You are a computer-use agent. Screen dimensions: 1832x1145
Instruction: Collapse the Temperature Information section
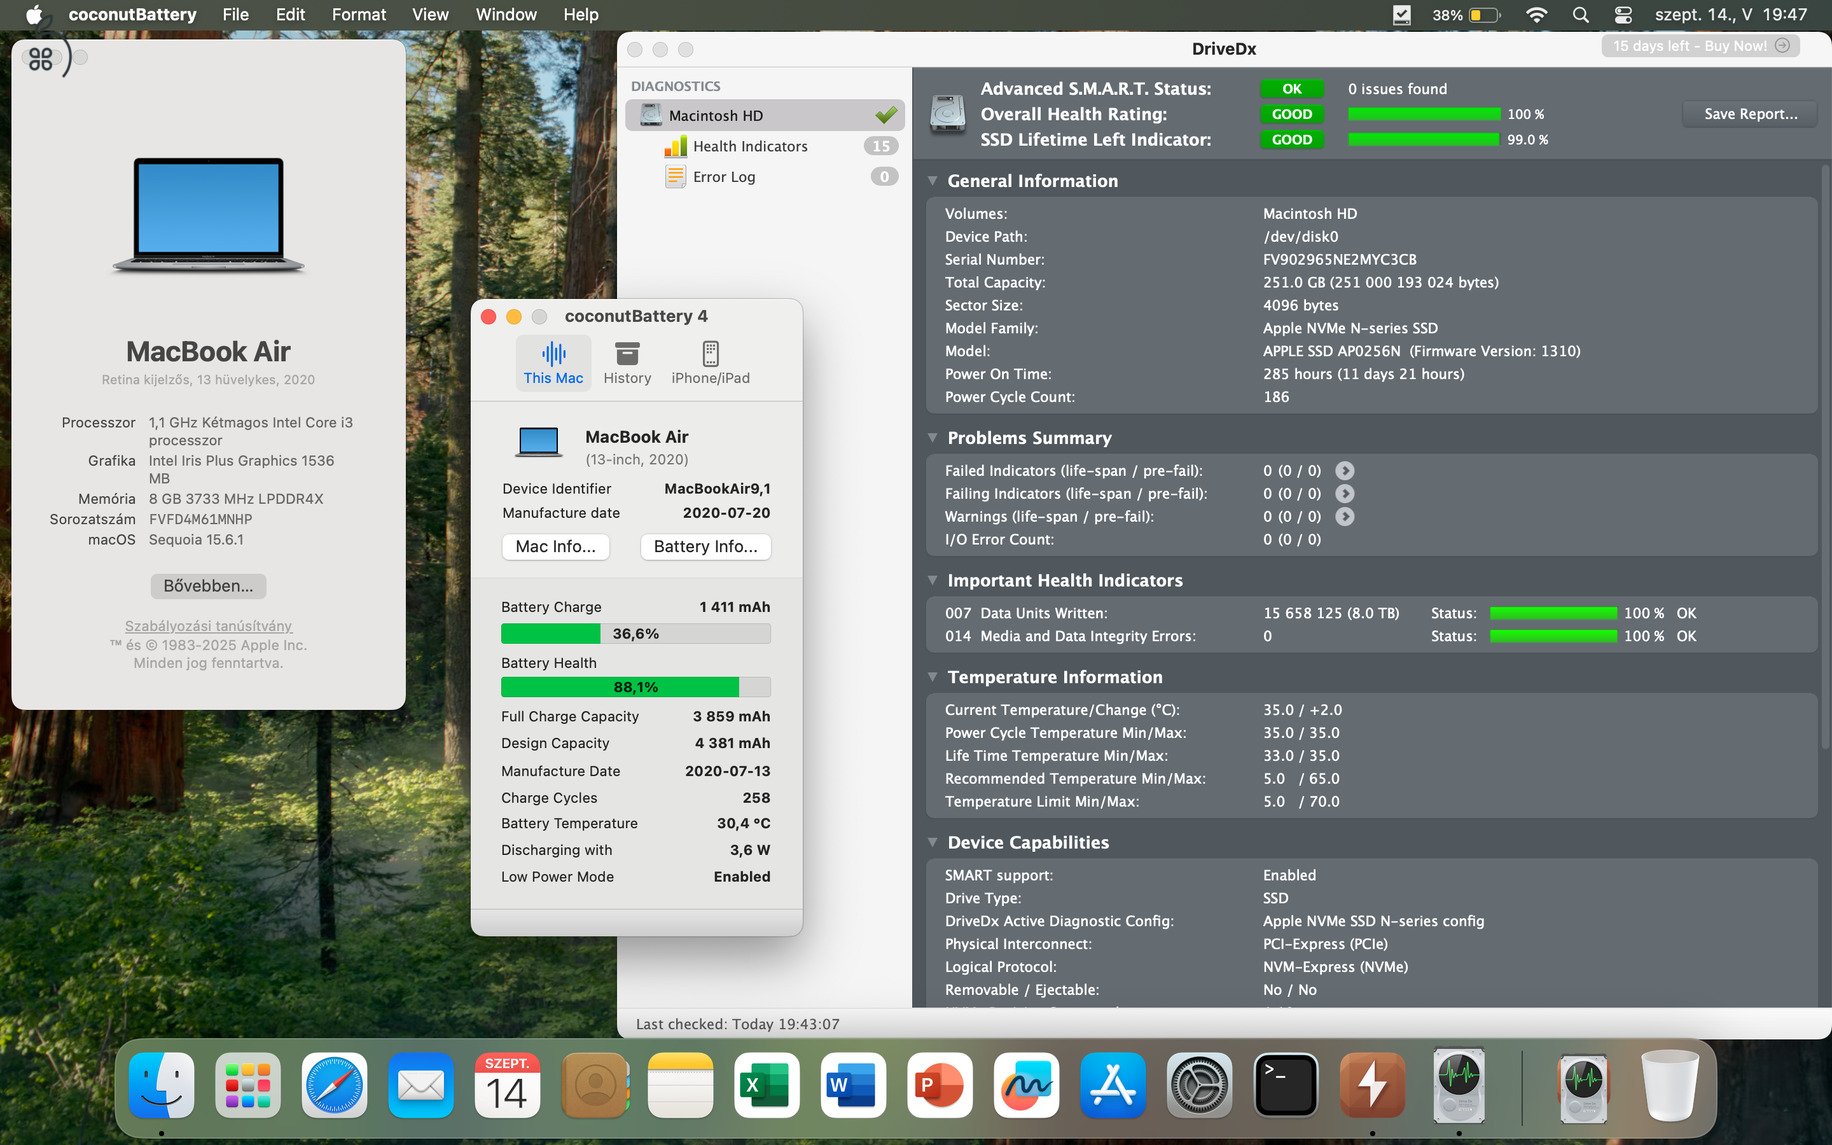[932, 677]
